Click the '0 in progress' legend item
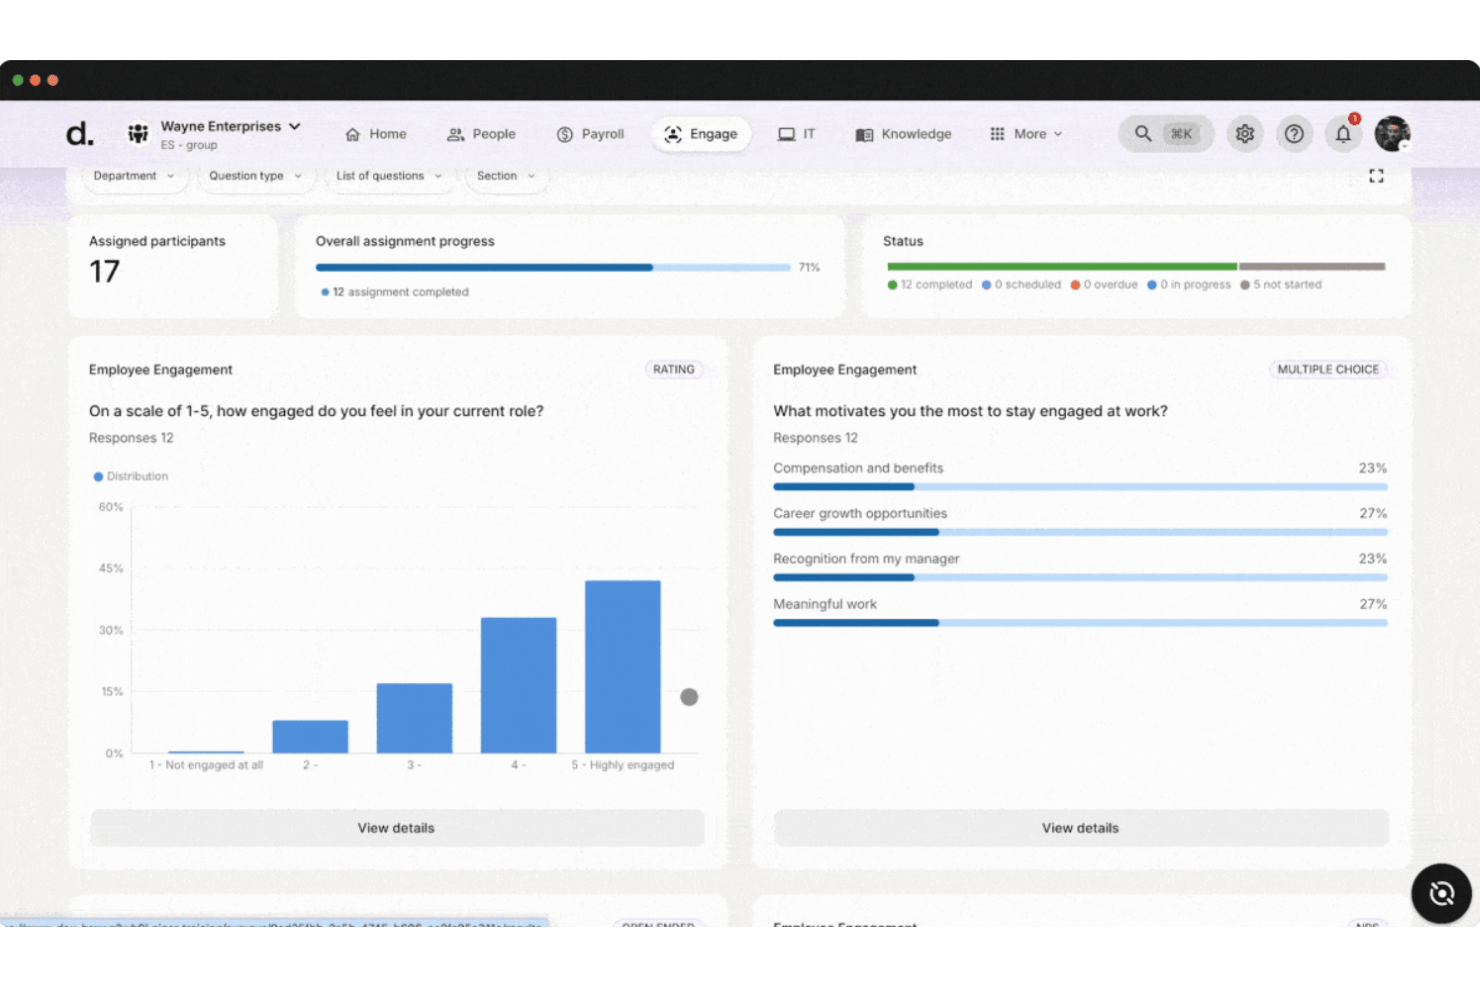The height and width of the screenshot is (987, 1480). click(x=1189, y=285)
